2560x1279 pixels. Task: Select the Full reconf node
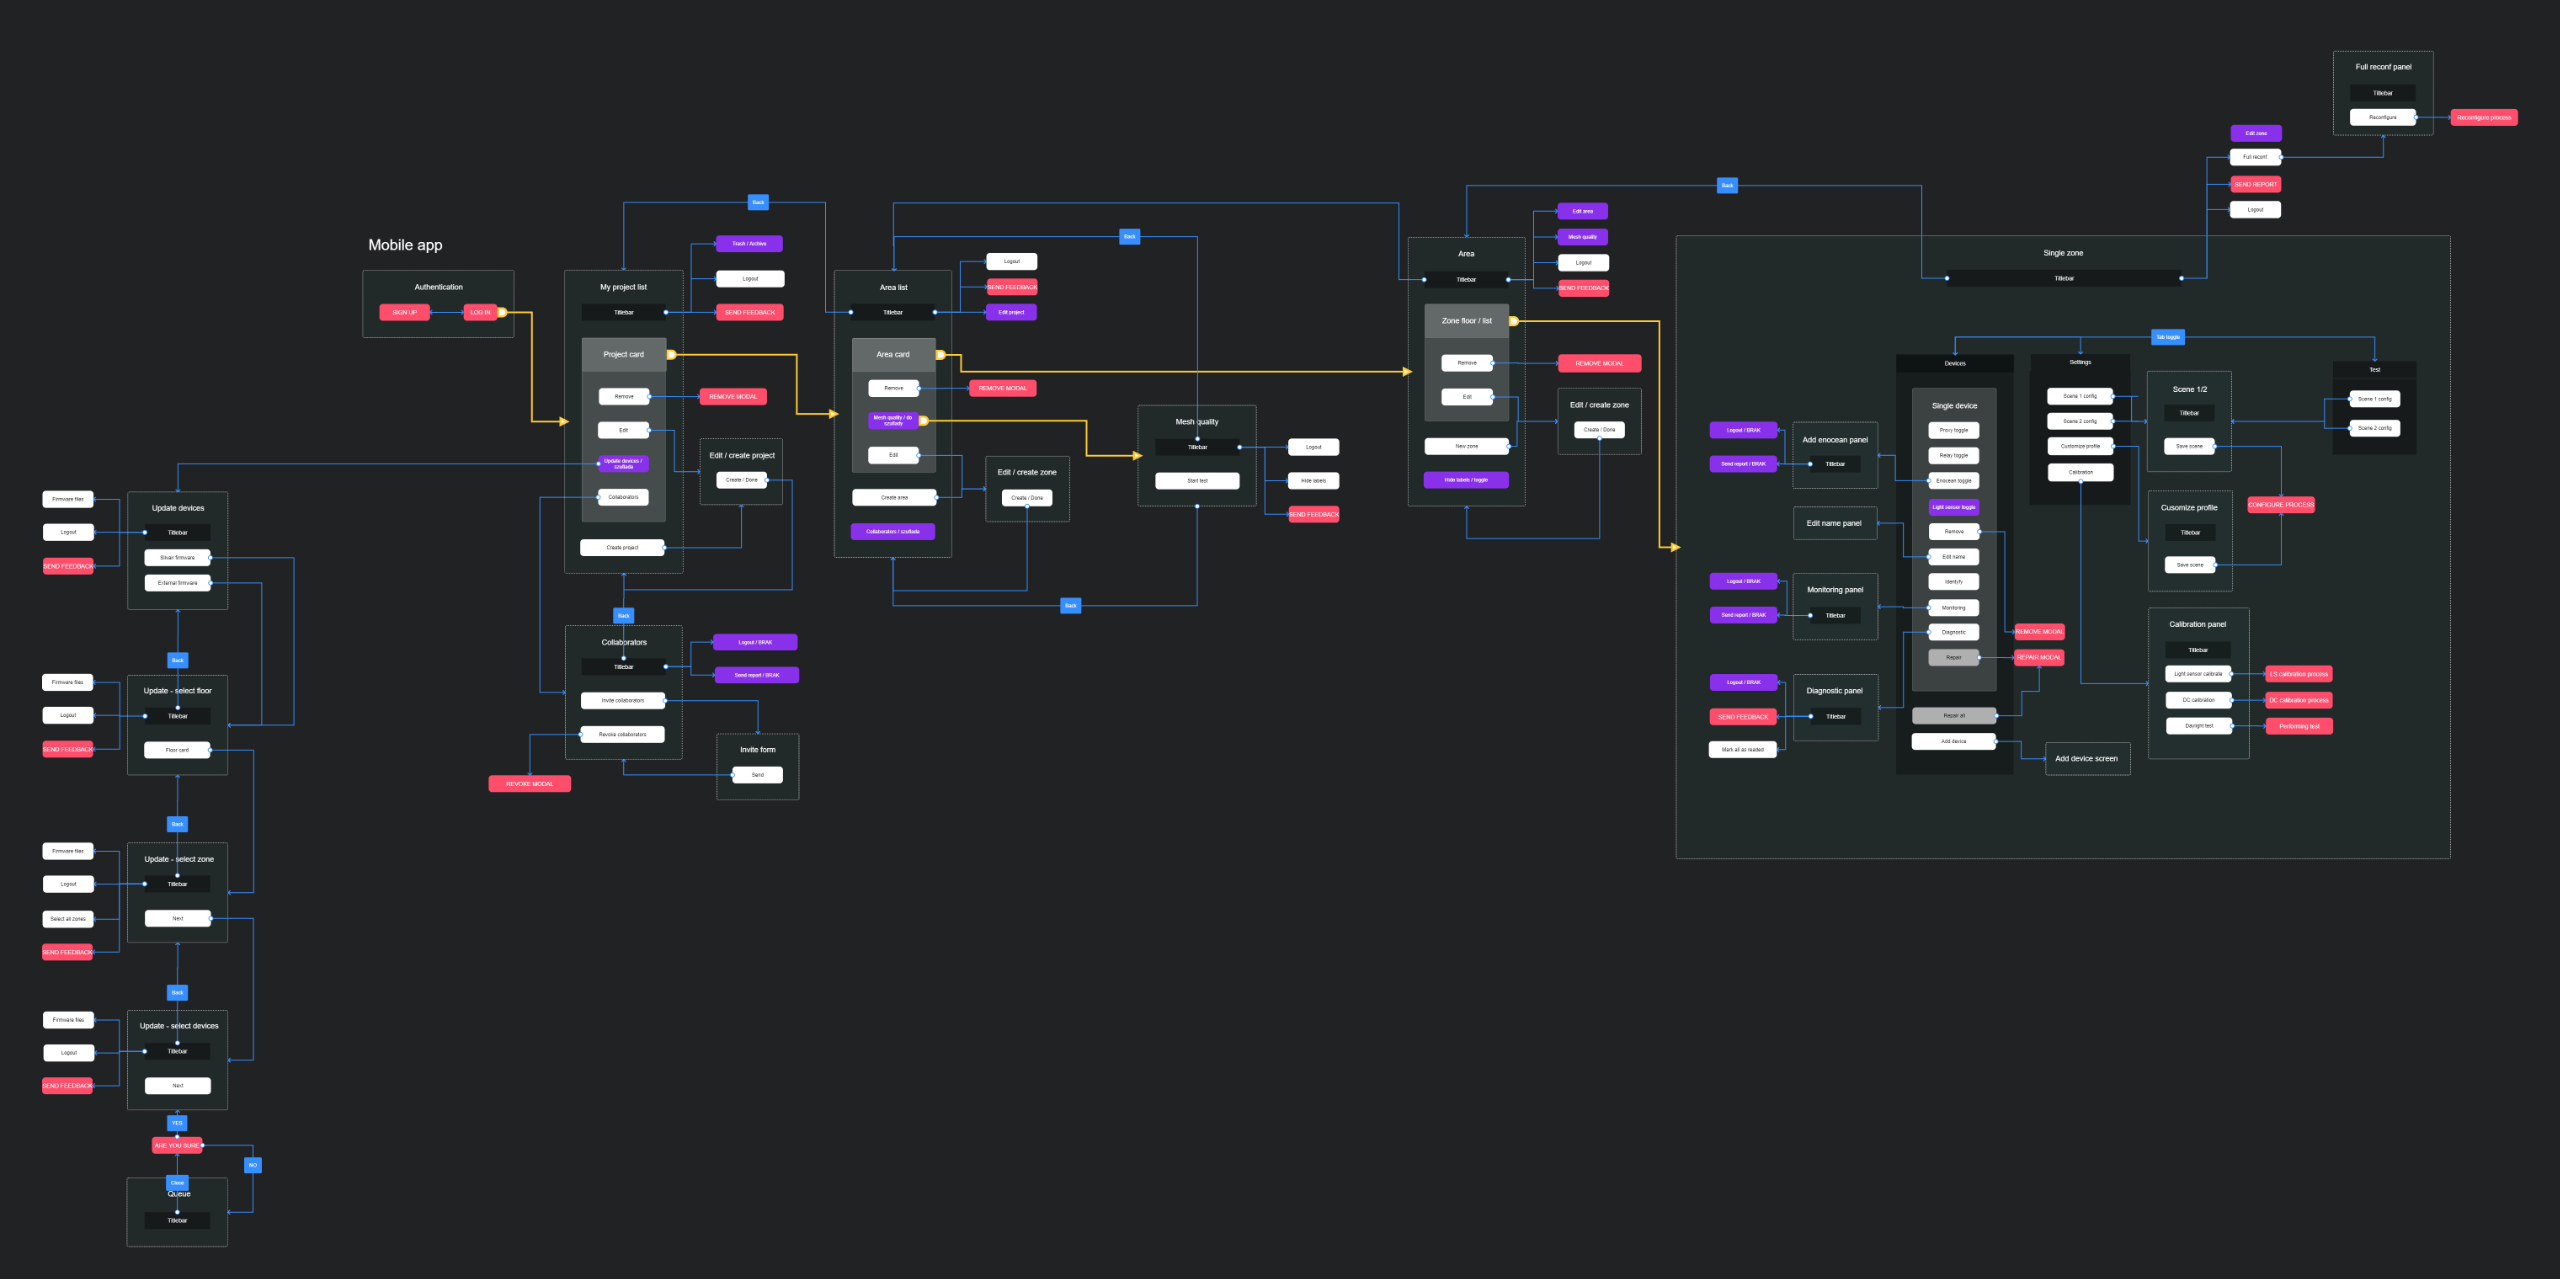[2256, 157]
